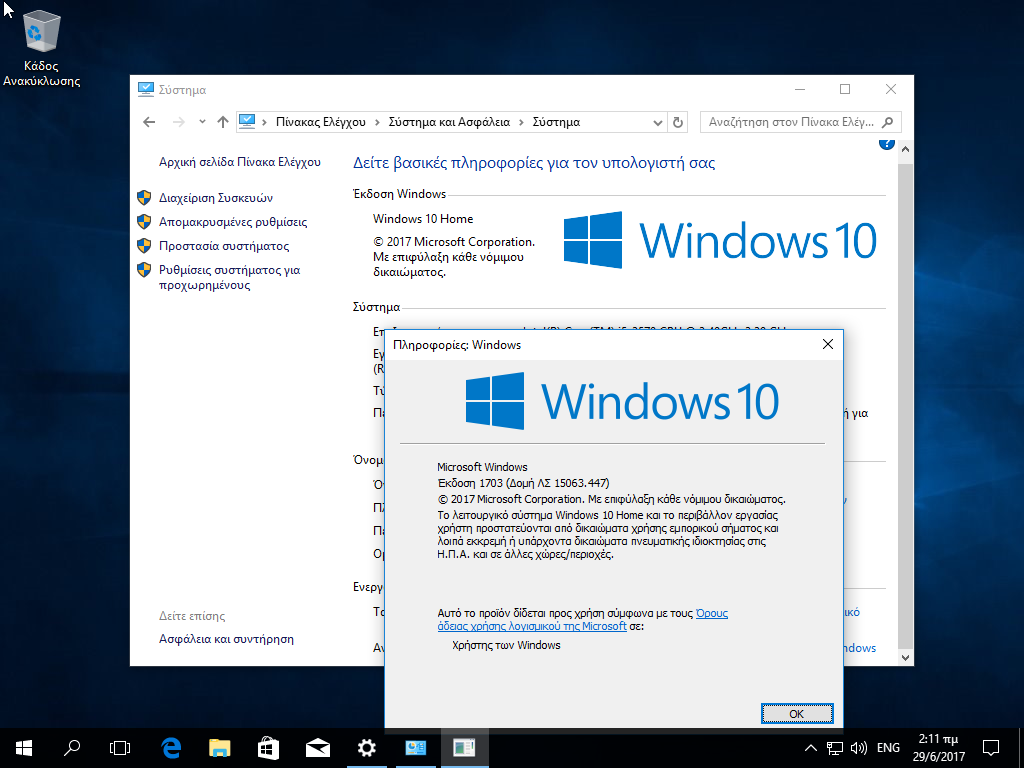Open File Explorer from the taskbar

coord(220,748)
